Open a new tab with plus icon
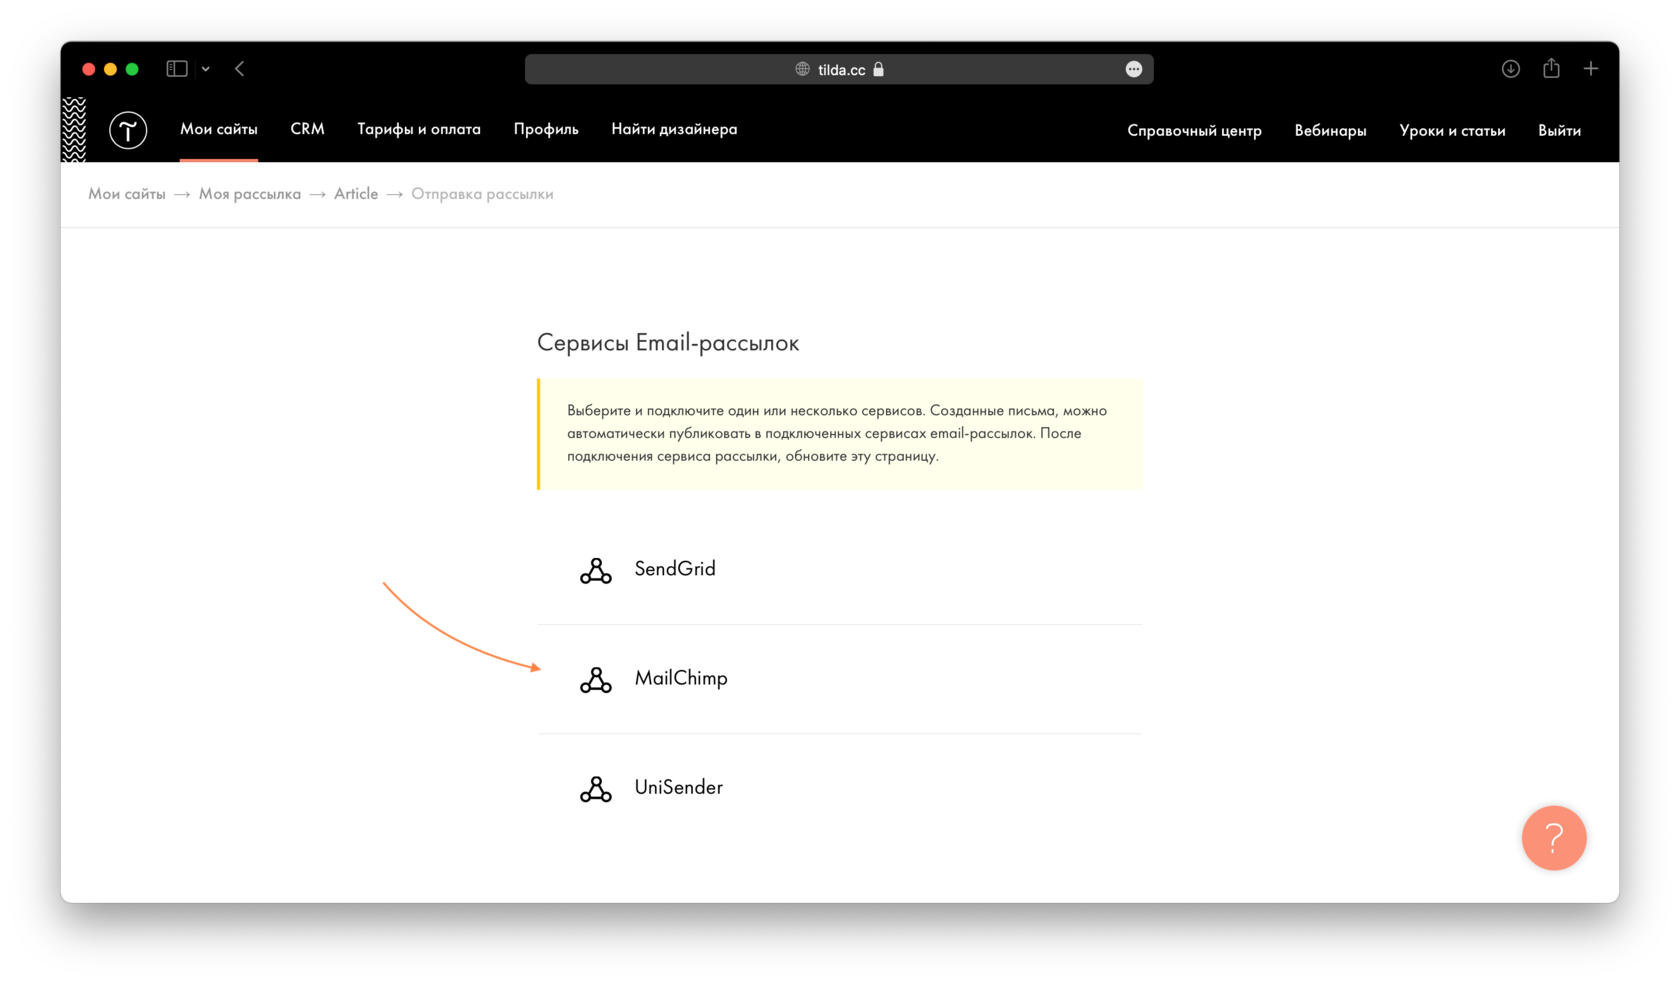Screen dimensions: 1680x983 (1591, 69)
